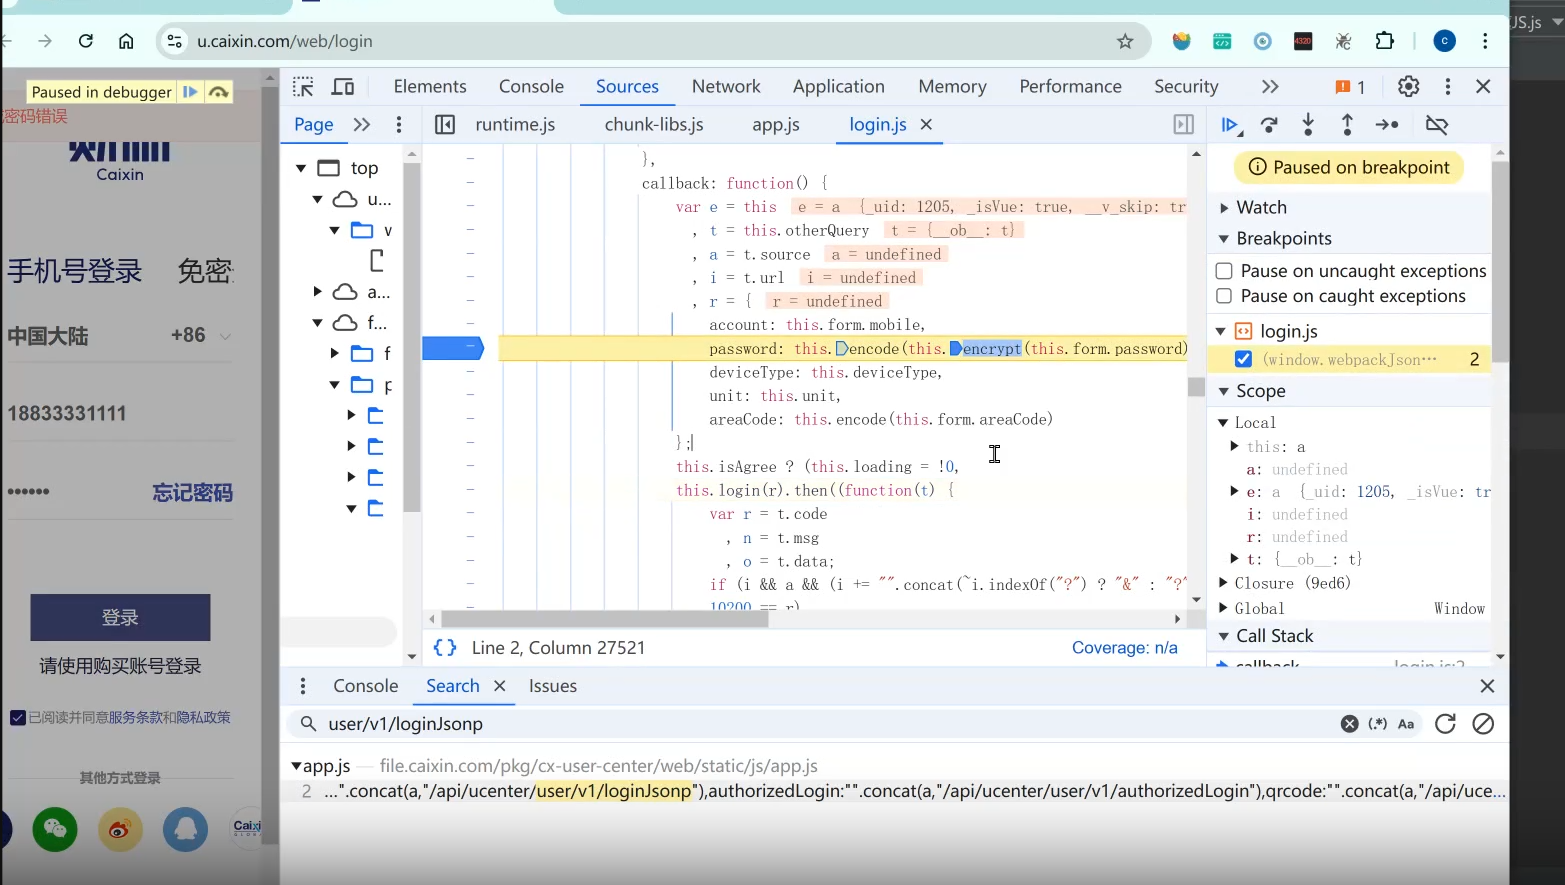Collapse the top frame tree node
Screen dimensions: 1565x885
(x=301, y=168)
